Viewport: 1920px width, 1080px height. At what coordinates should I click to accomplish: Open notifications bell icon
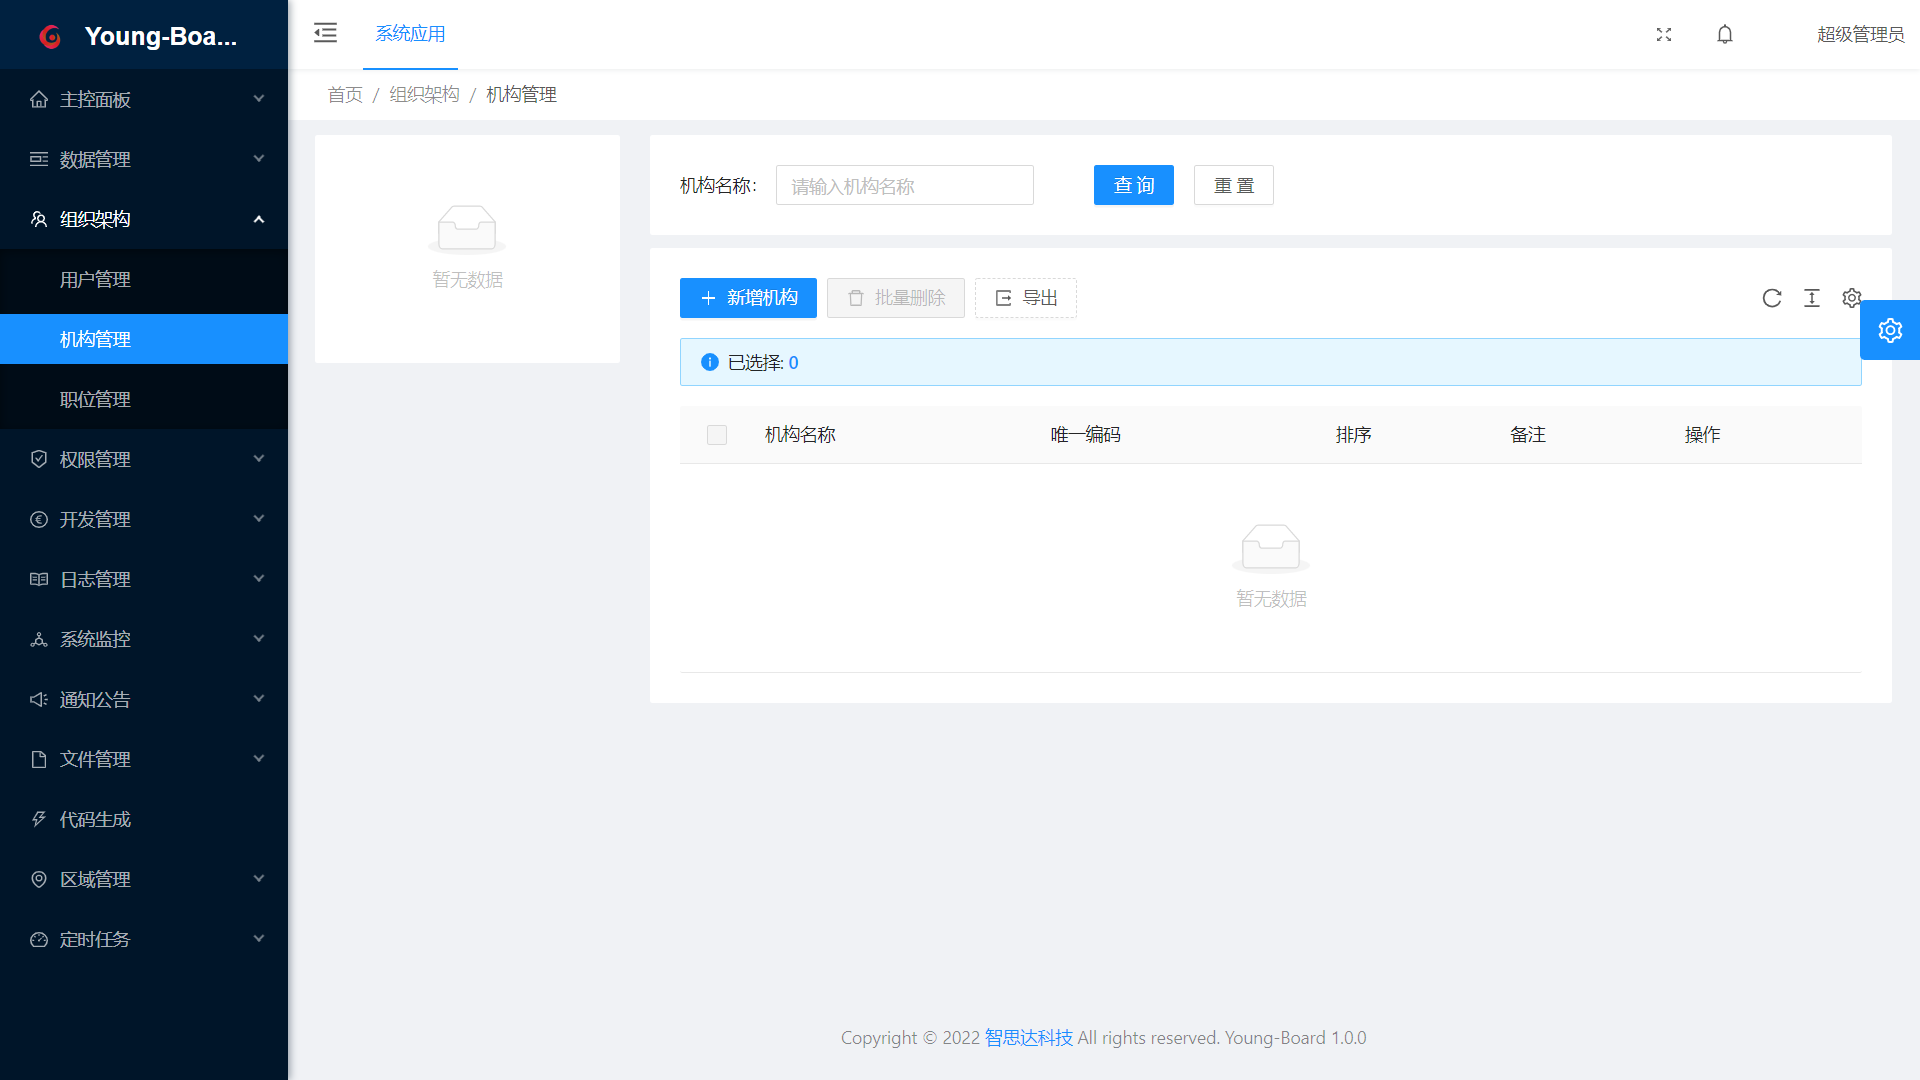[1725, 34]
